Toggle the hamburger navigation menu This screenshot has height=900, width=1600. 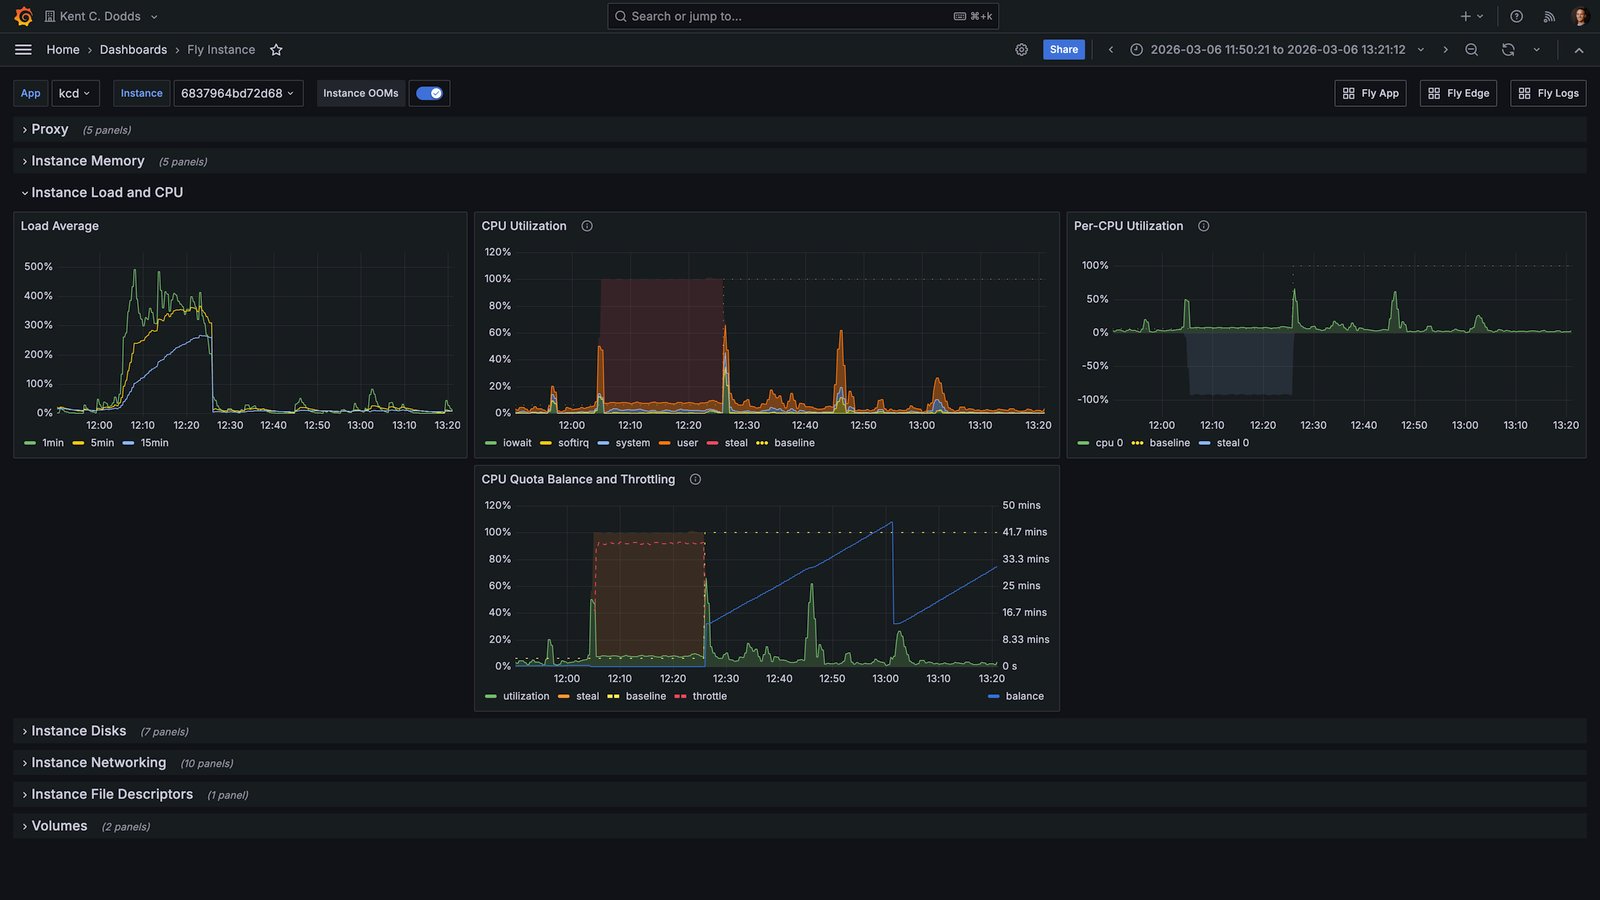pos(23,49)
